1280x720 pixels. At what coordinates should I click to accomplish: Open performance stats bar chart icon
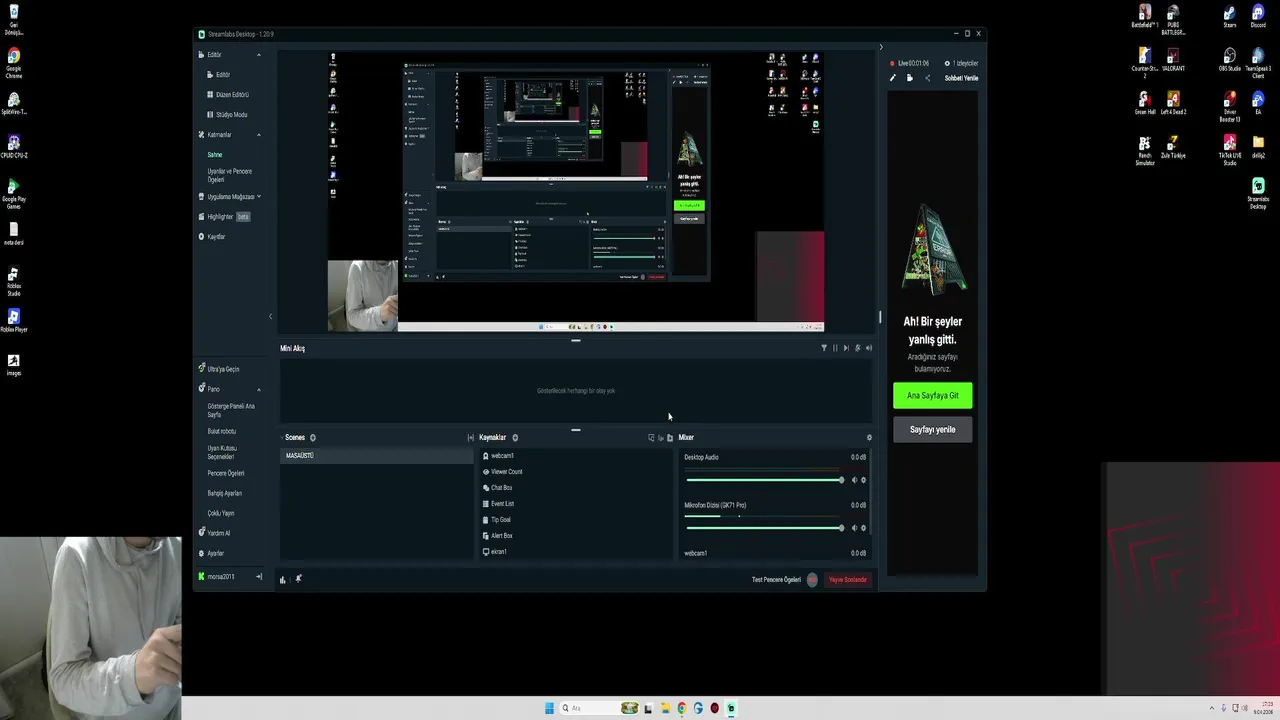283,579
